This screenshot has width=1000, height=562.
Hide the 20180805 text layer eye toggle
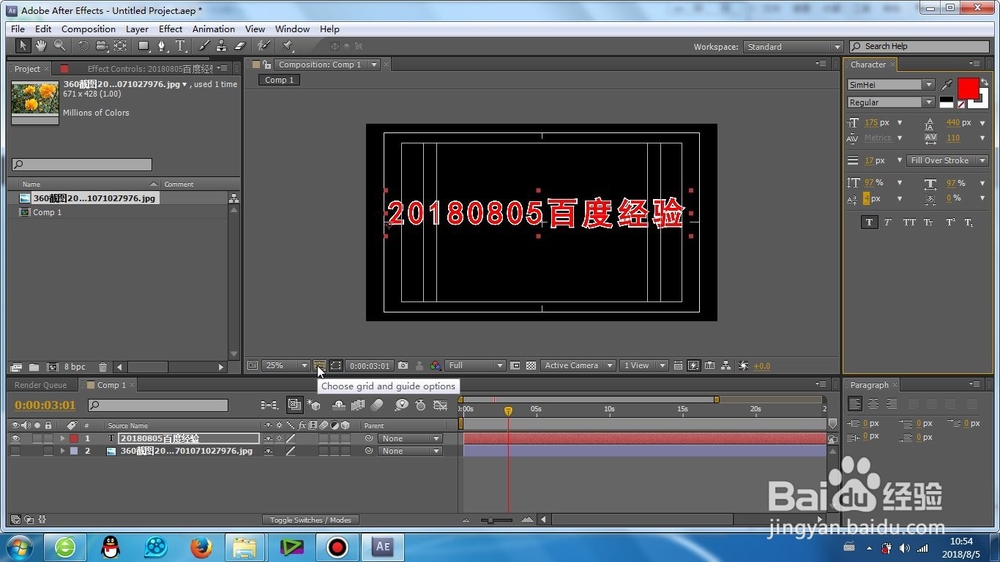(x=15, y=438)
